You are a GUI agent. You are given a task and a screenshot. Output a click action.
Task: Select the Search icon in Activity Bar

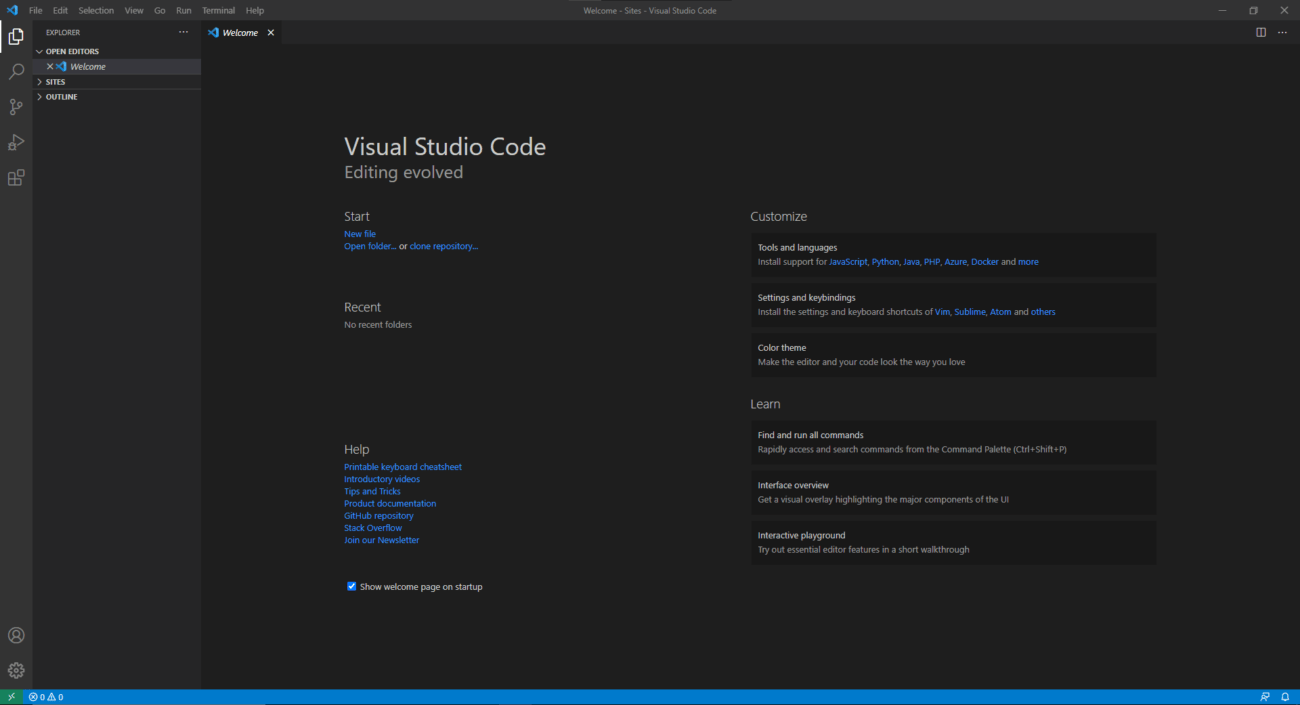pos(16,71)
